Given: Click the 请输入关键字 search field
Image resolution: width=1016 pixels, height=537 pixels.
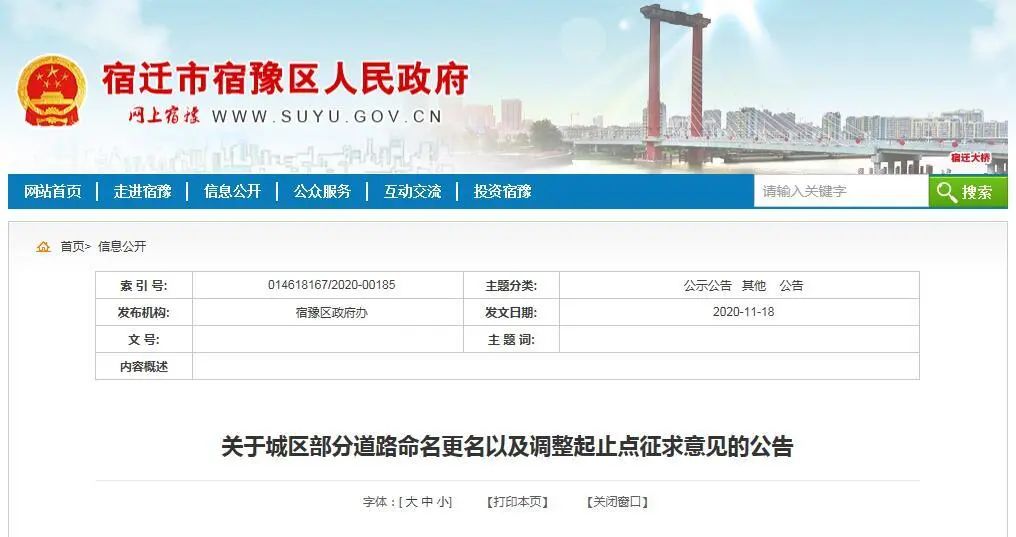Looking at the screenshot, I should [x=841, y=191].
